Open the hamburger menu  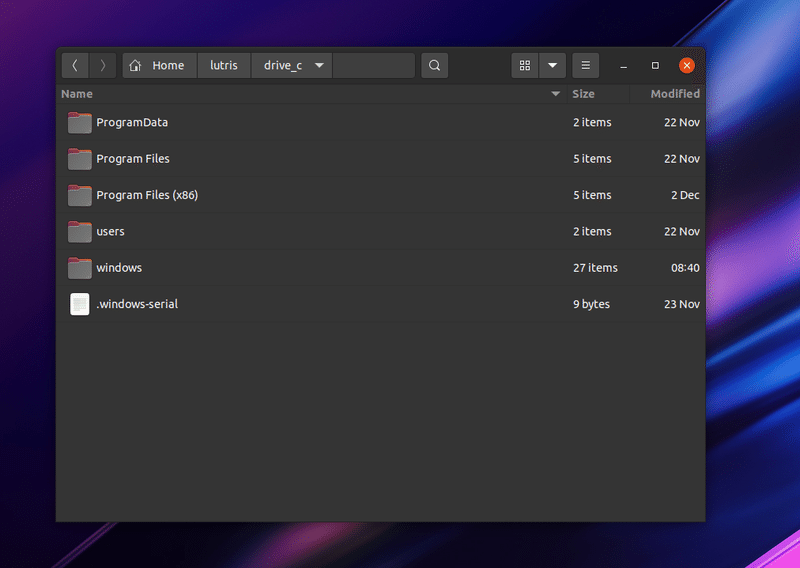[586, 65]
